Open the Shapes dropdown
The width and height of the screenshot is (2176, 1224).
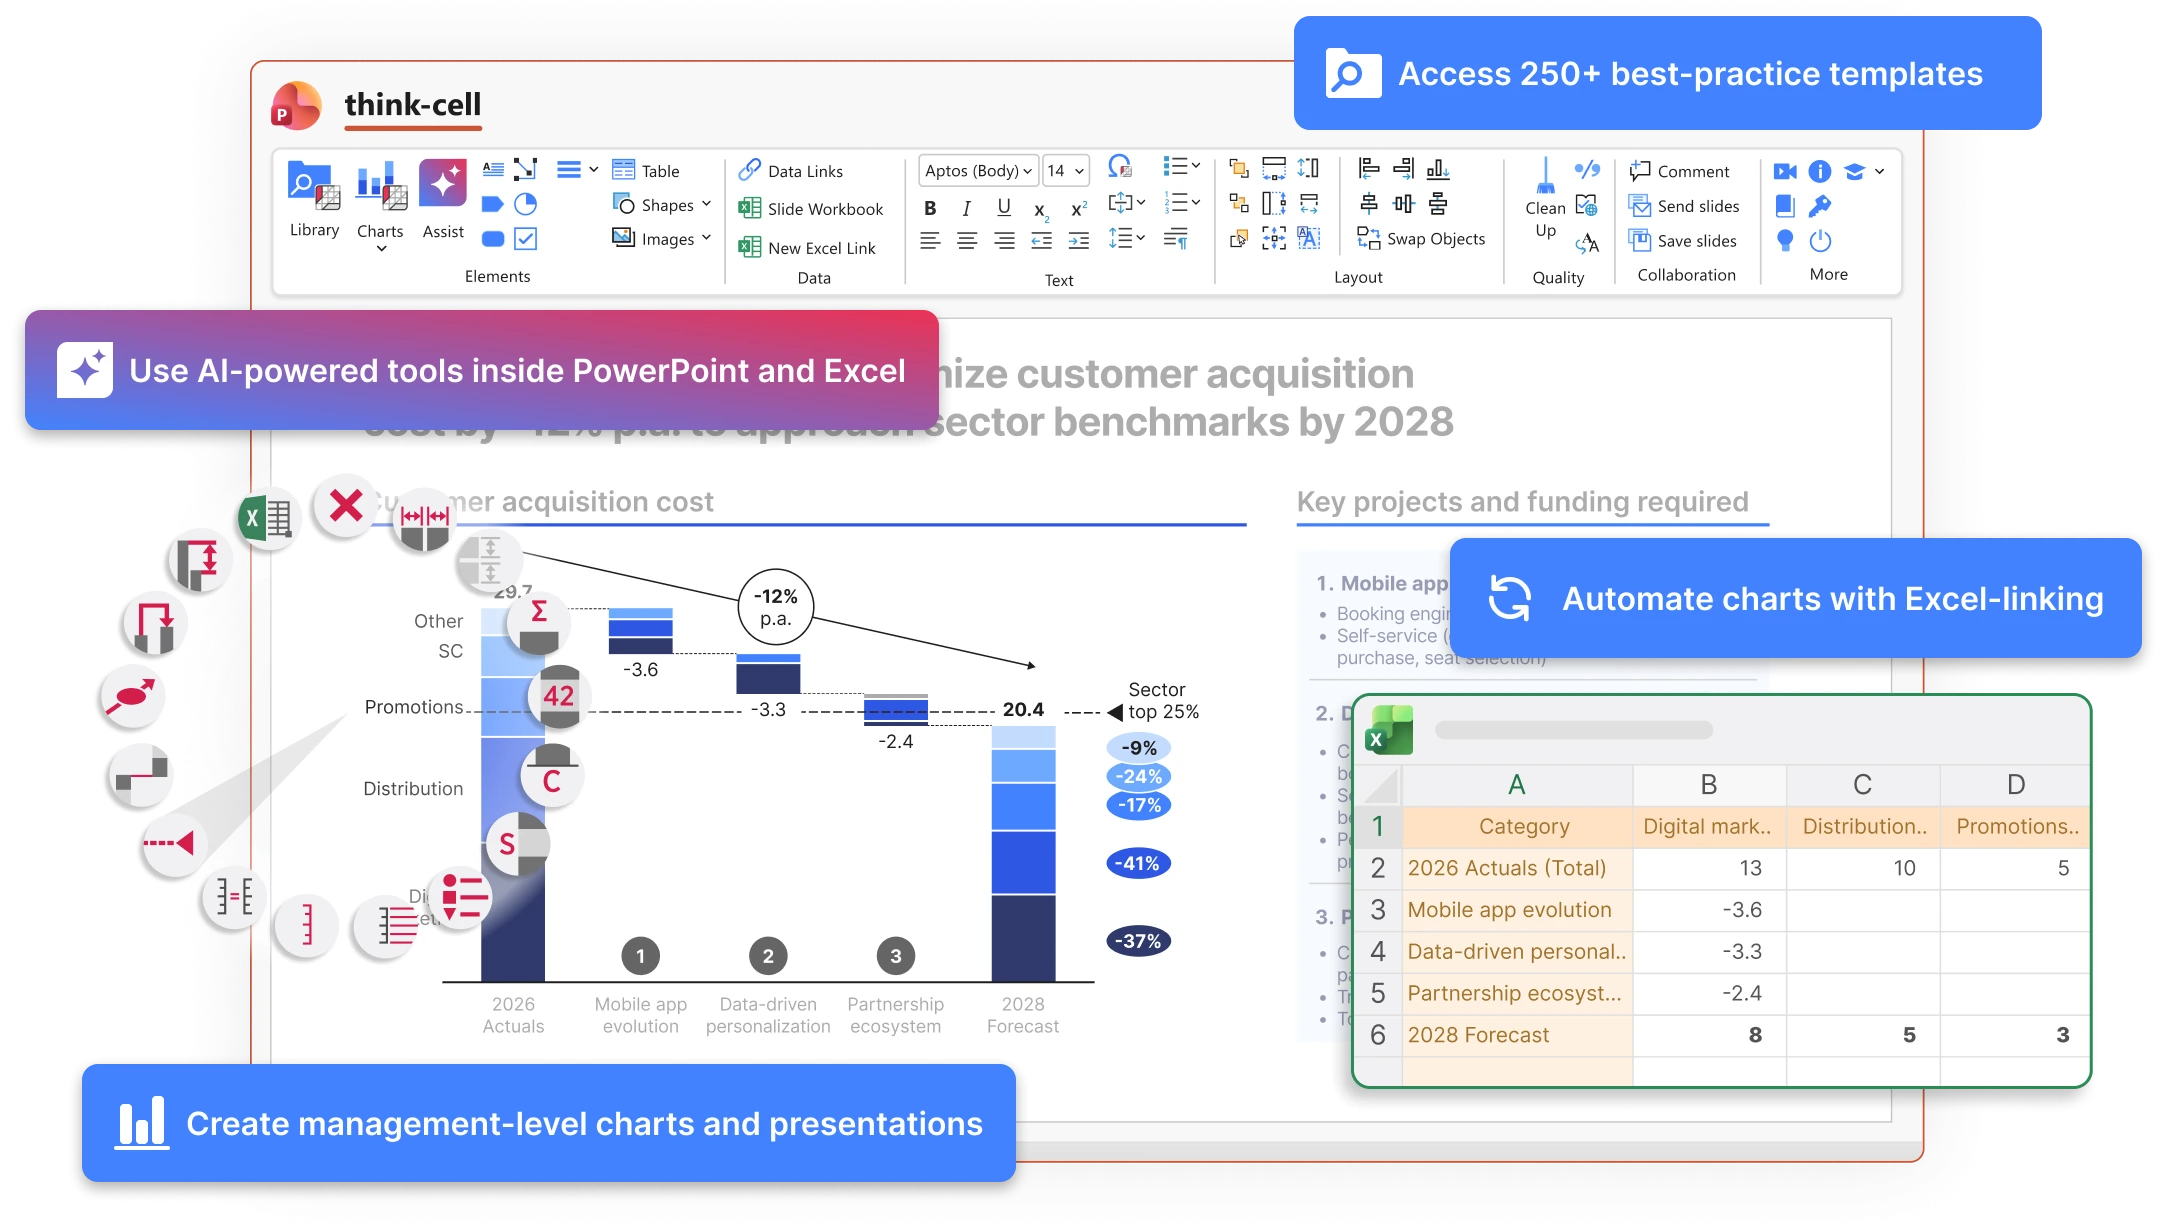click(x=662, y=205)
